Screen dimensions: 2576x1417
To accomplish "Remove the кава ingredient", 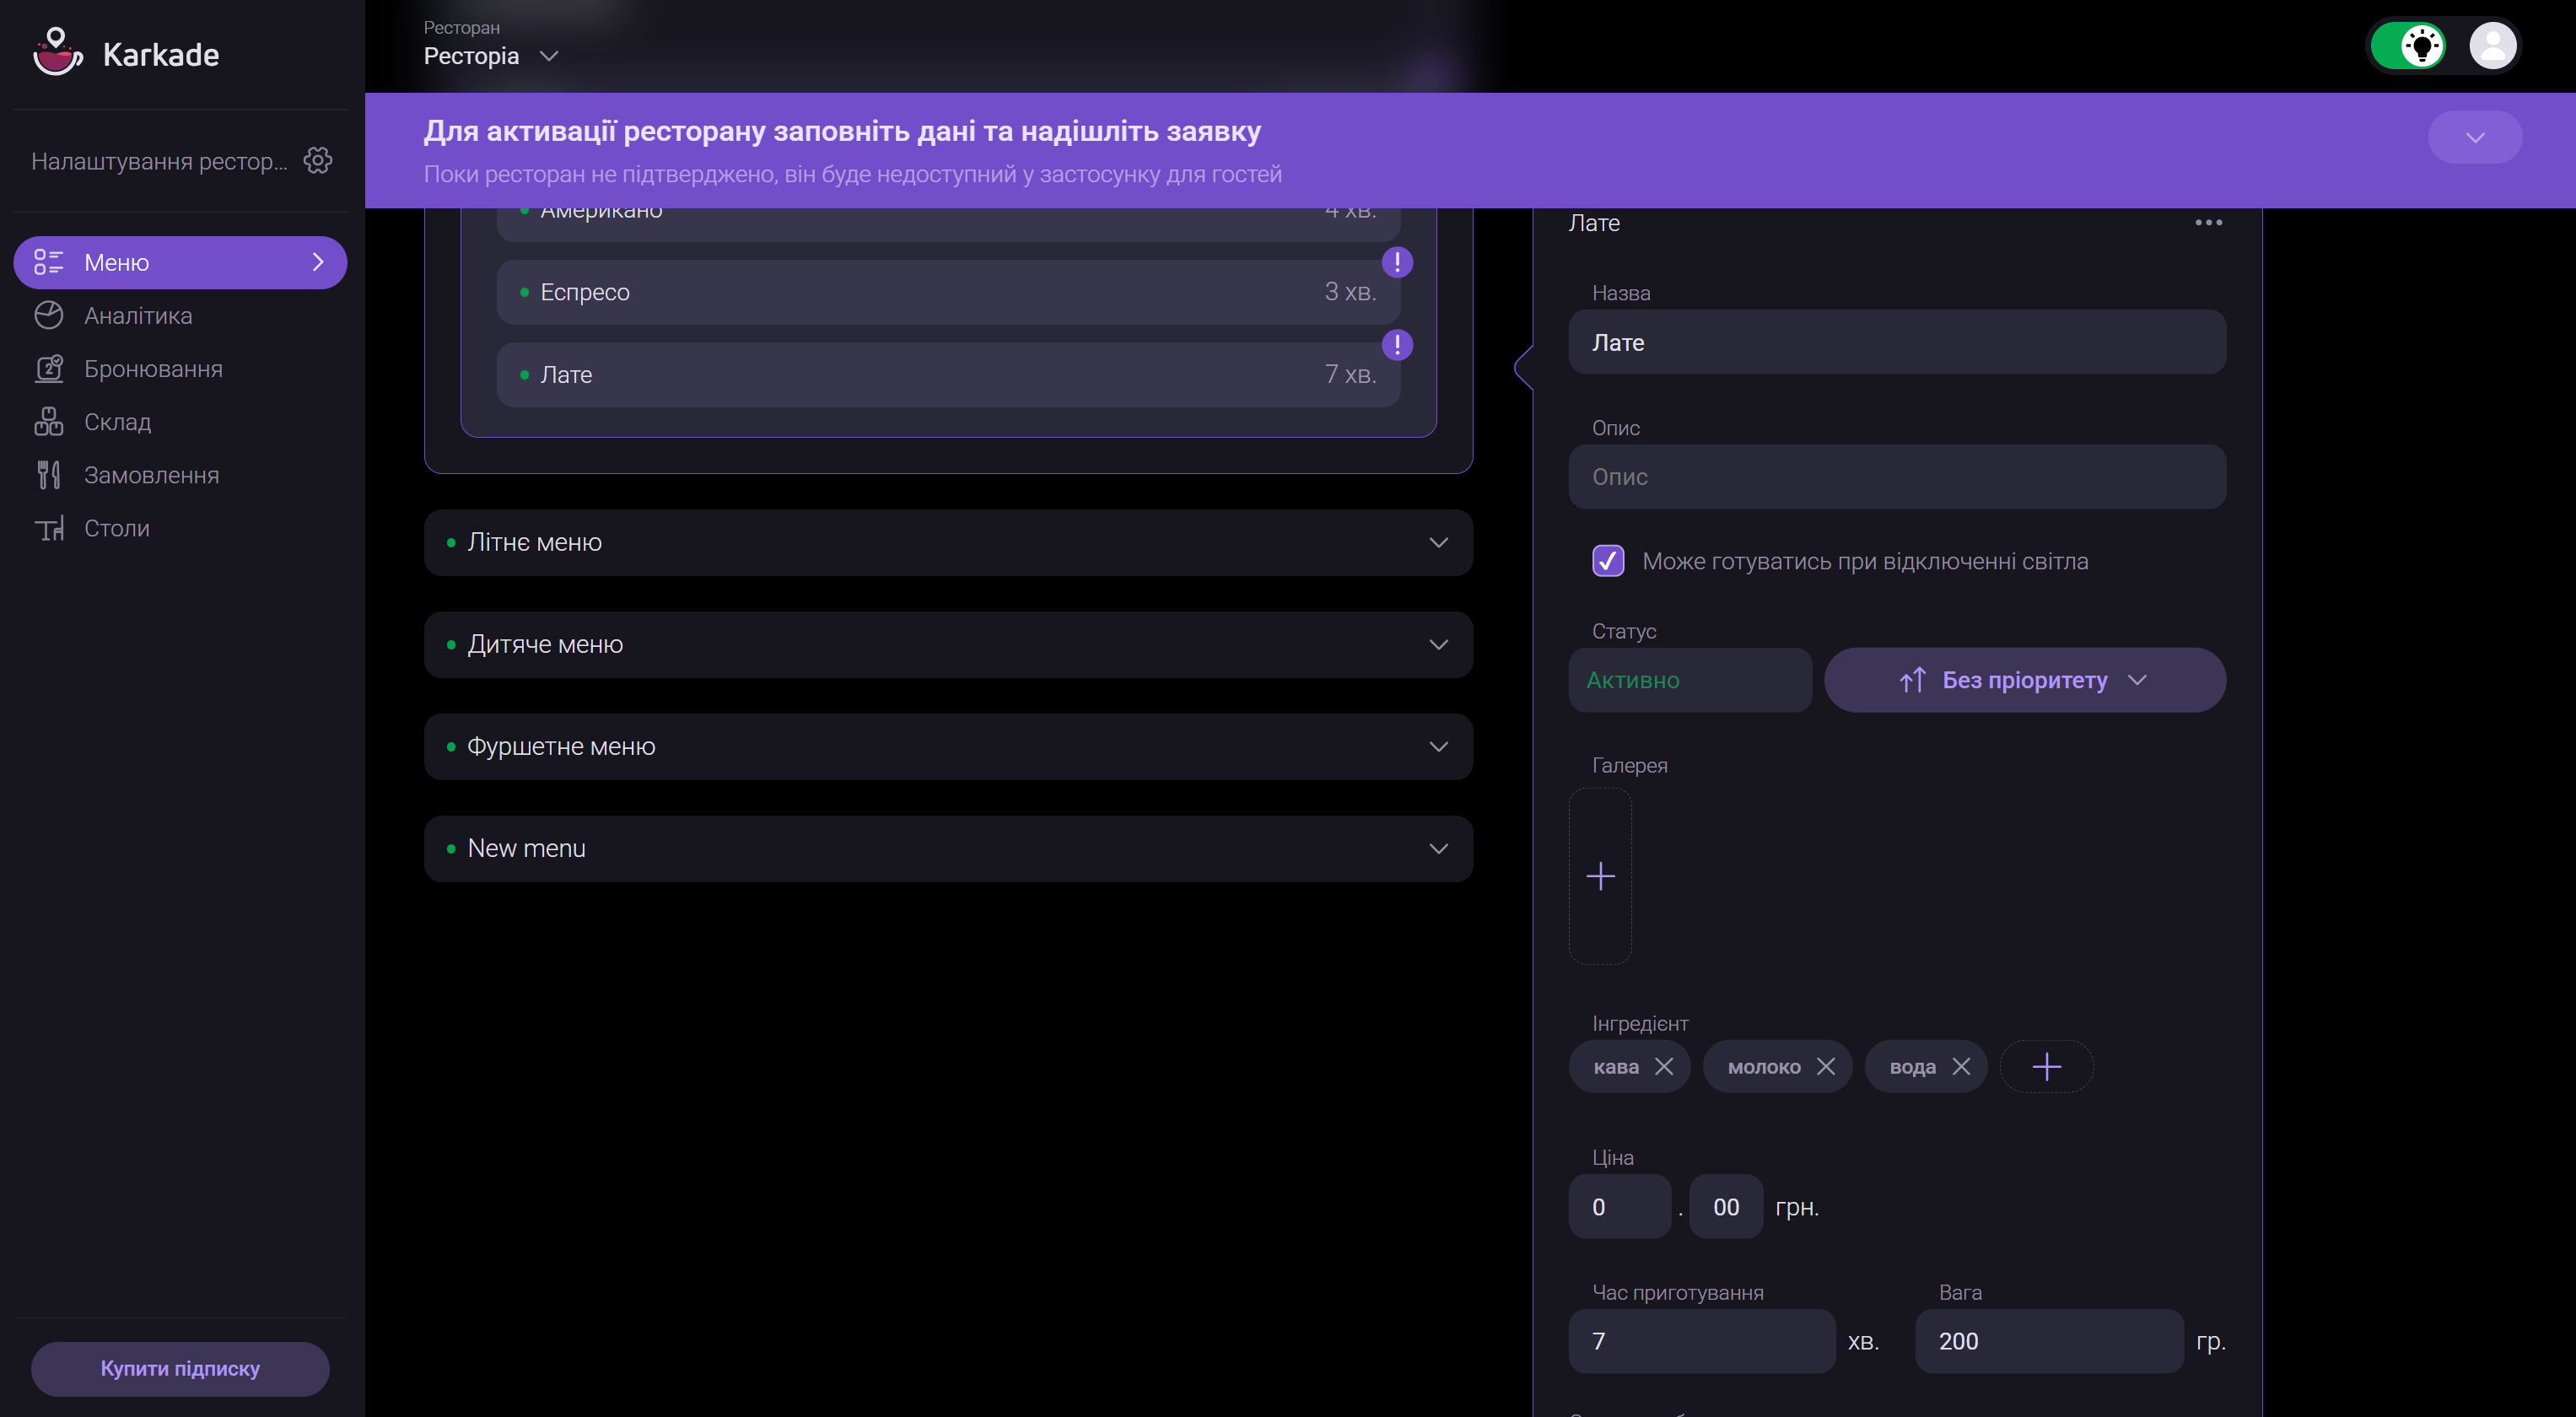I will [x=1664, y=1066].
